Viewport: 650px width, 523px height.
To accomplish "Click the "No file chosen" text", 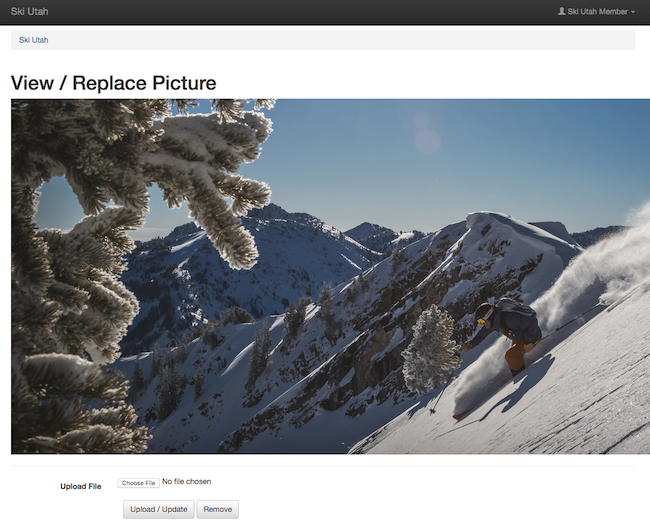I will pyautogui.click(x=186, y=482).
